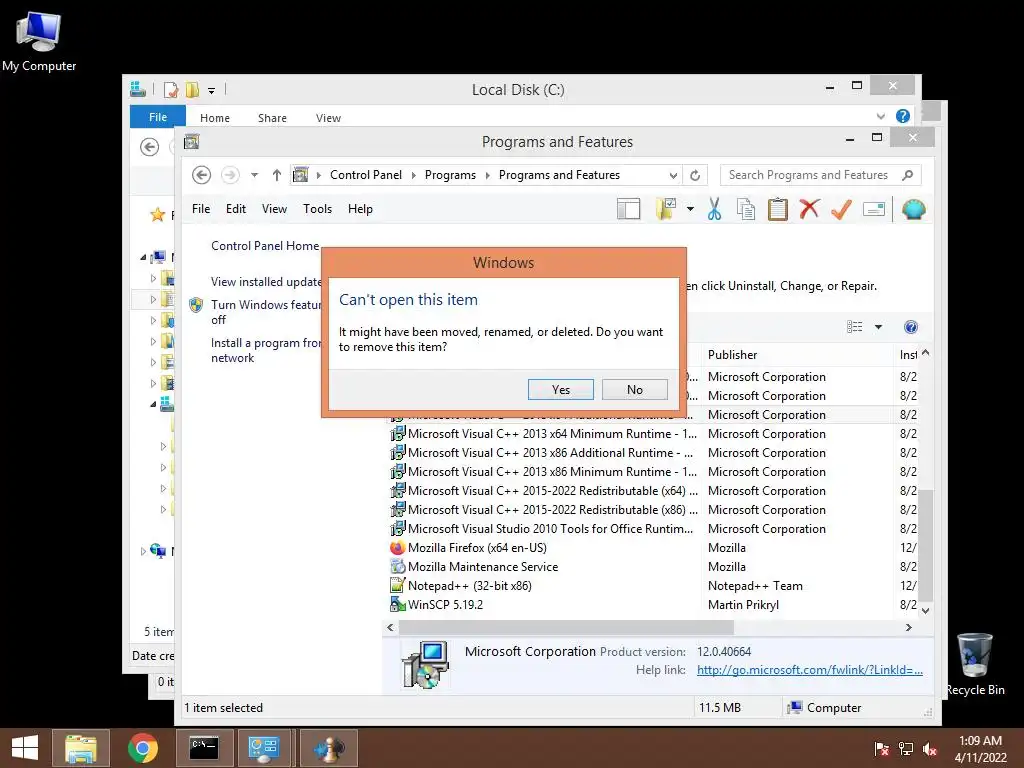Go back in Programs and Features
This screenshot has width=1024, height=768.
coord(201,175)
